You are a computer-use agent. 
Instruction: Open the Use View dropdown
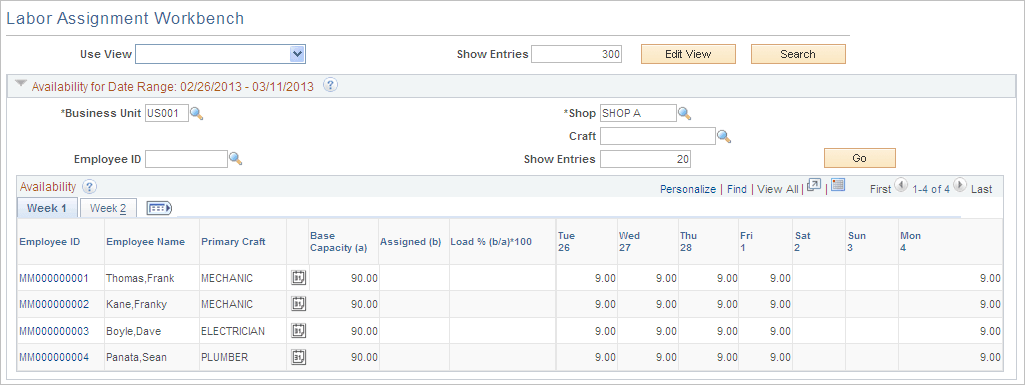pyautogui.click(x=220, y=54)
